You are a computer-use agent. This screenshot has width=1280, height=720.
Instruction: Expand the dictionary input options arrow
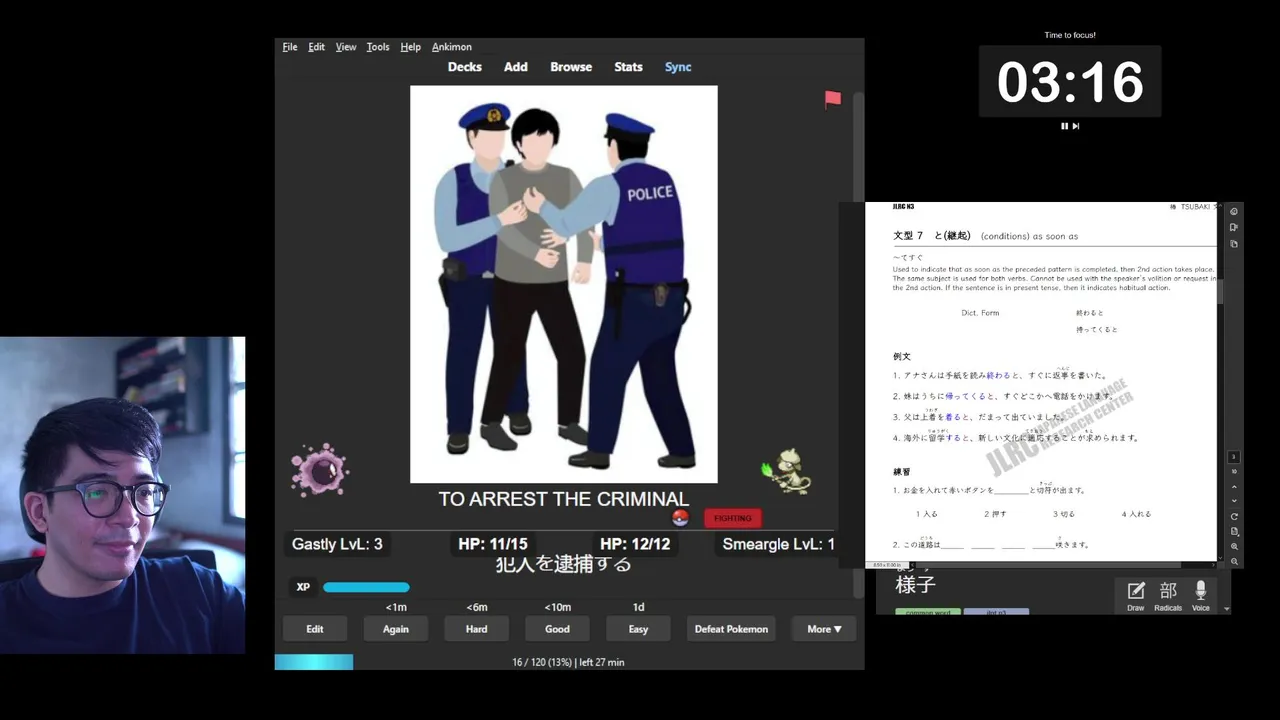1227,608
